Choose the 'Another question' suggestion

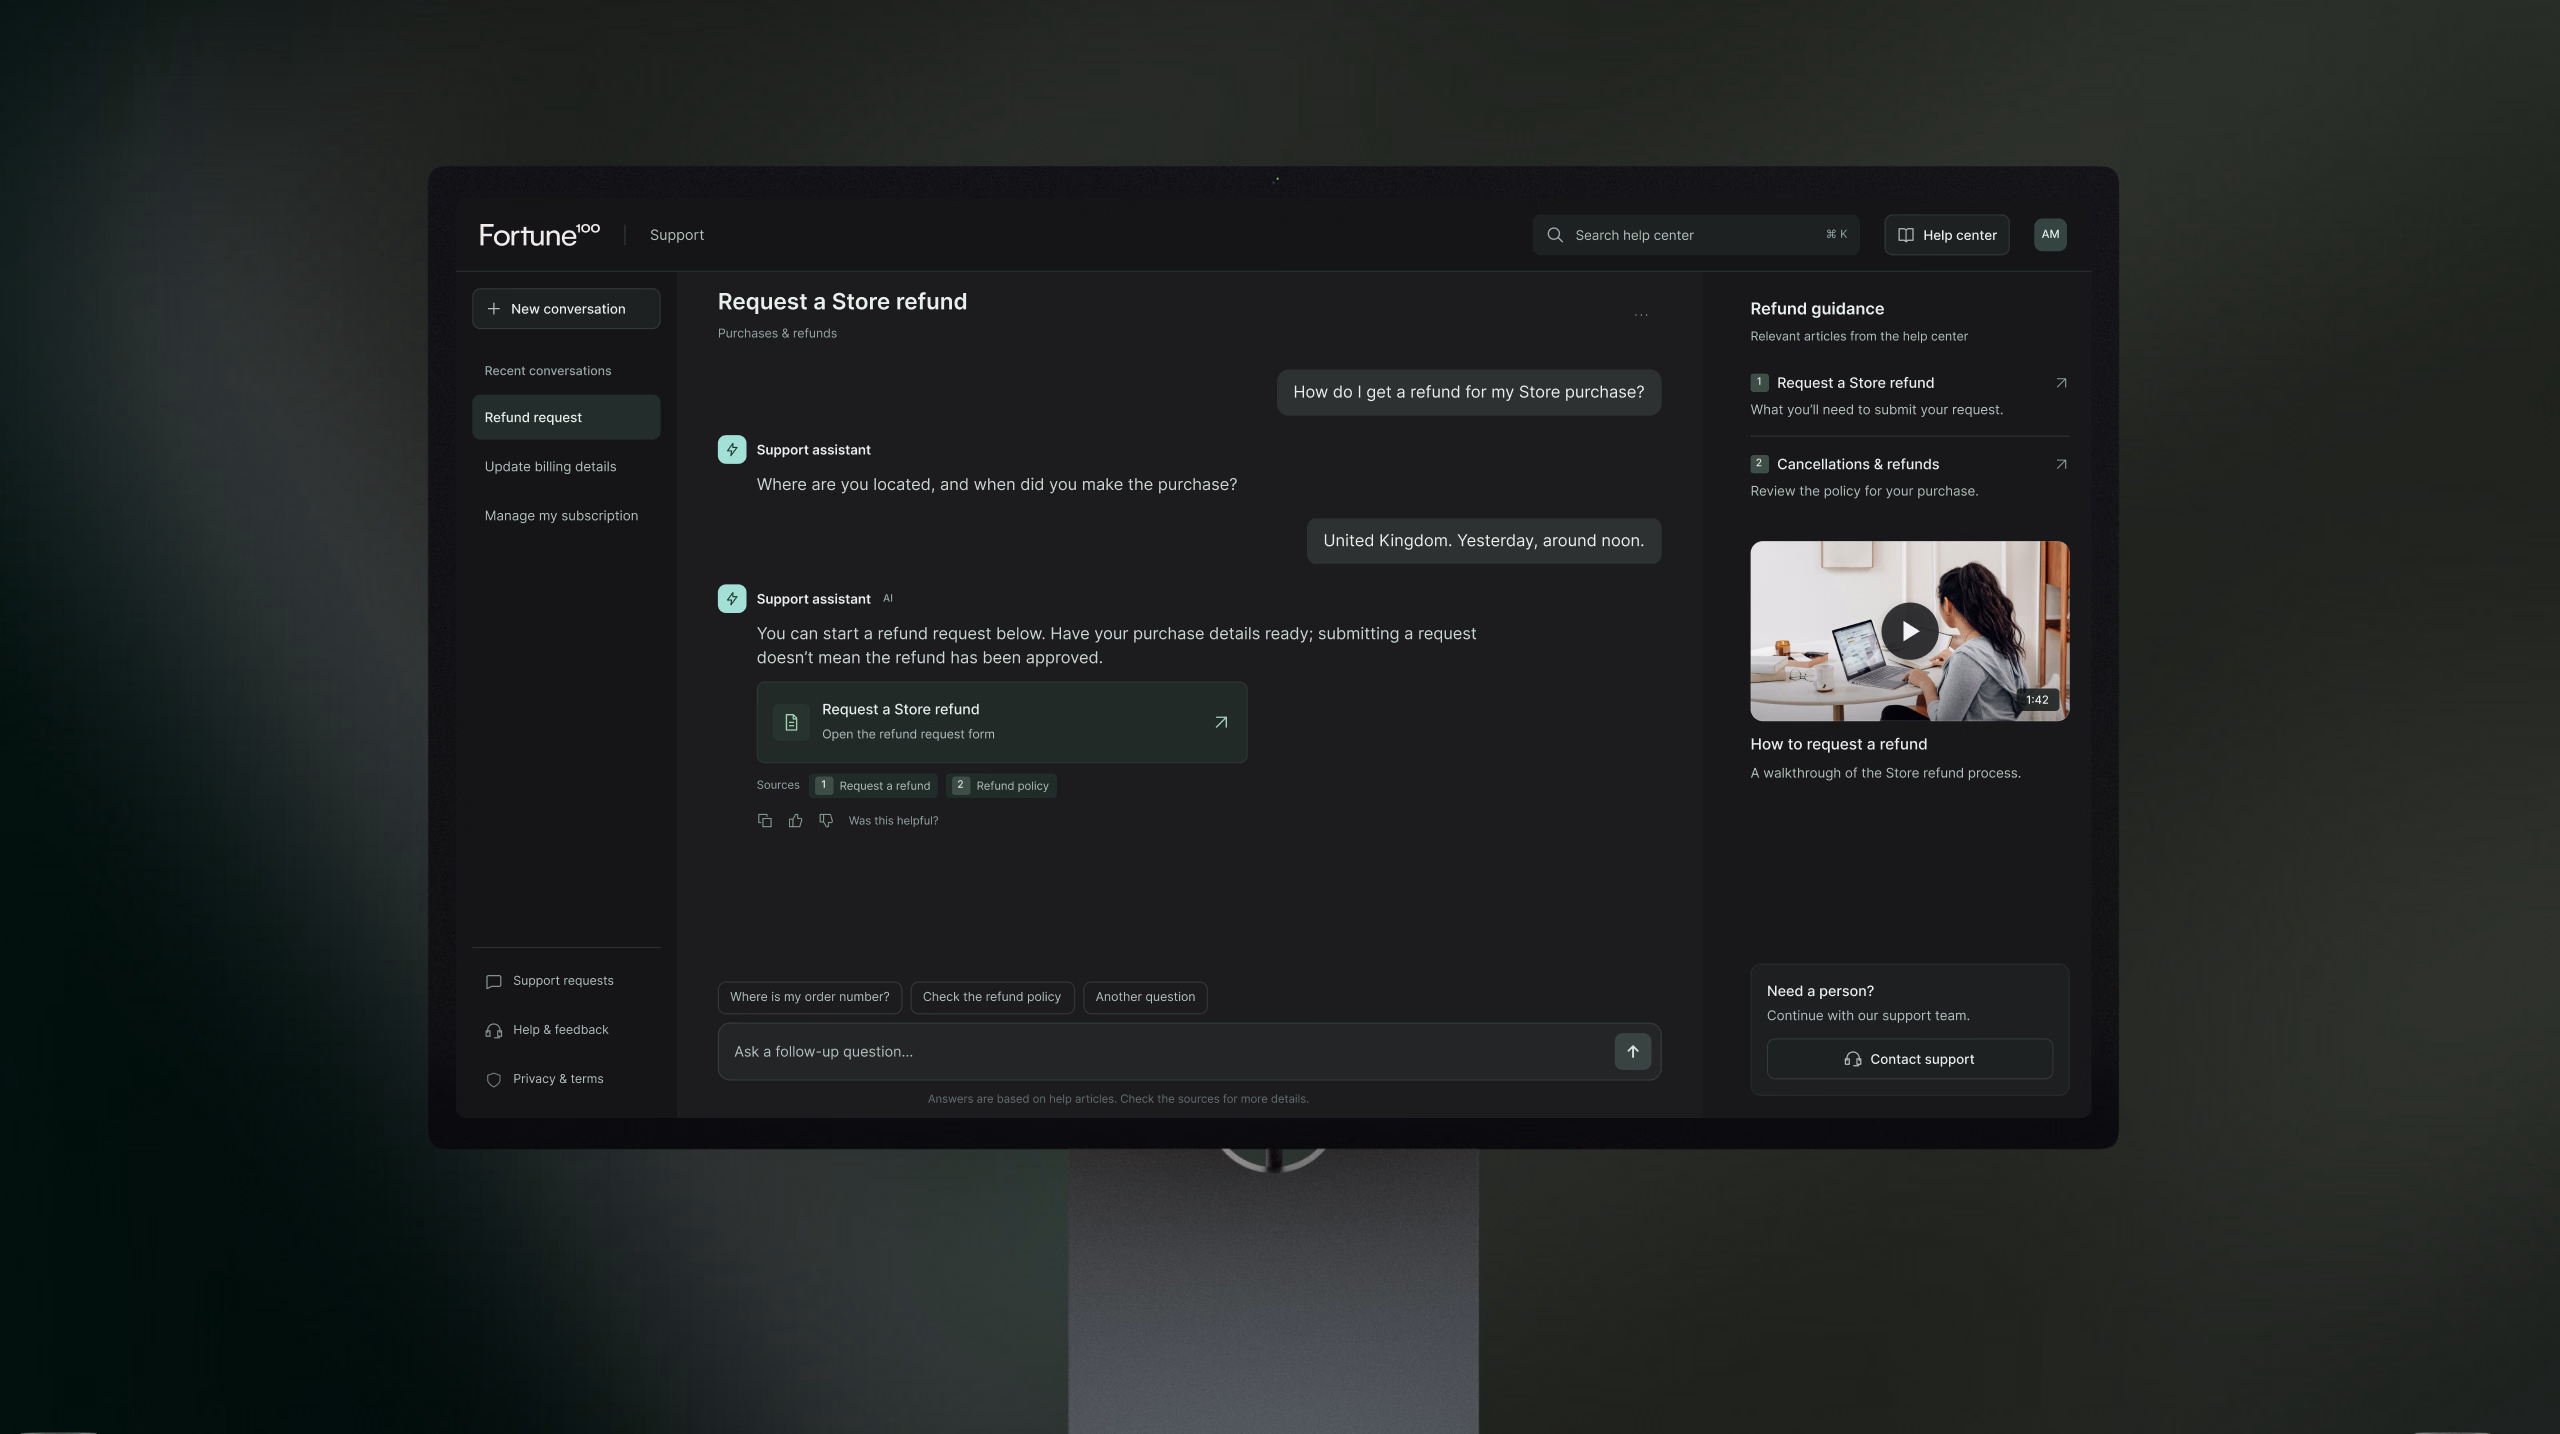point(1145,997)
